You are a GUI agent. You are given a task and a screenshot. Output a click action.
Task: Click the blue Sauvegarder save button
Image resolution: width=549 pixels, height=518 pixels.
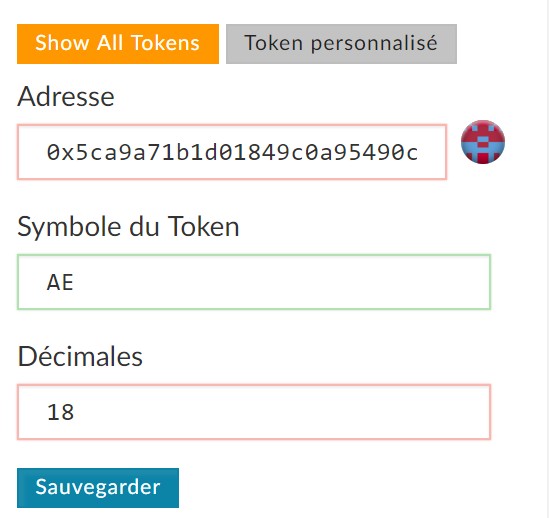tap(98, 488)
